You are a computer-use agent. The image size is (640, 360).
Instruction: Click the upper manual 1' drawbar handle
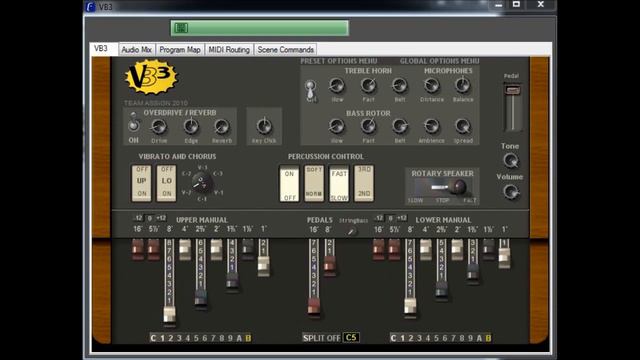click(263, 265)
